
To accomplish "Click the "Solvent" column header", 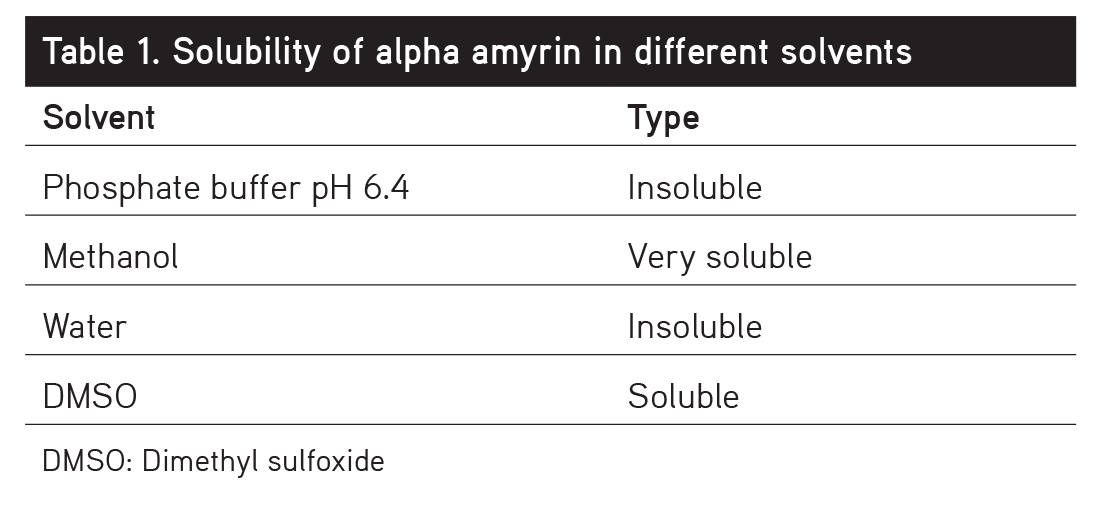I will click(99, 118).
